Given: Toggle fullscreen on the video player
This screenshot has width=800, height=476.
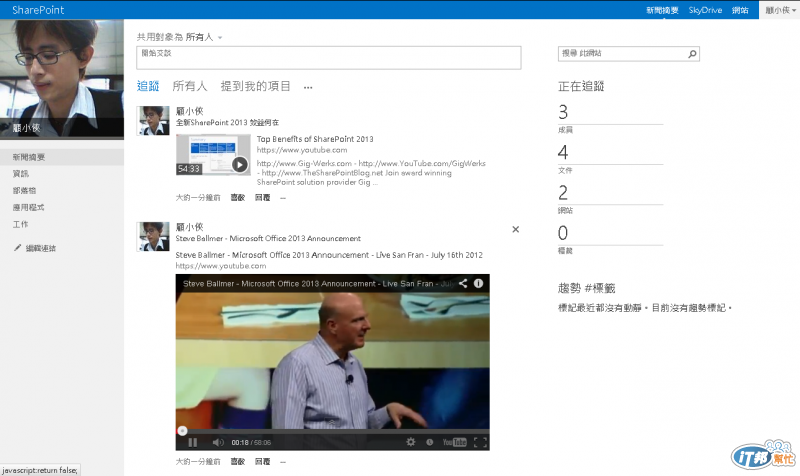Looking at the screenshot, I should pos(481,442).
